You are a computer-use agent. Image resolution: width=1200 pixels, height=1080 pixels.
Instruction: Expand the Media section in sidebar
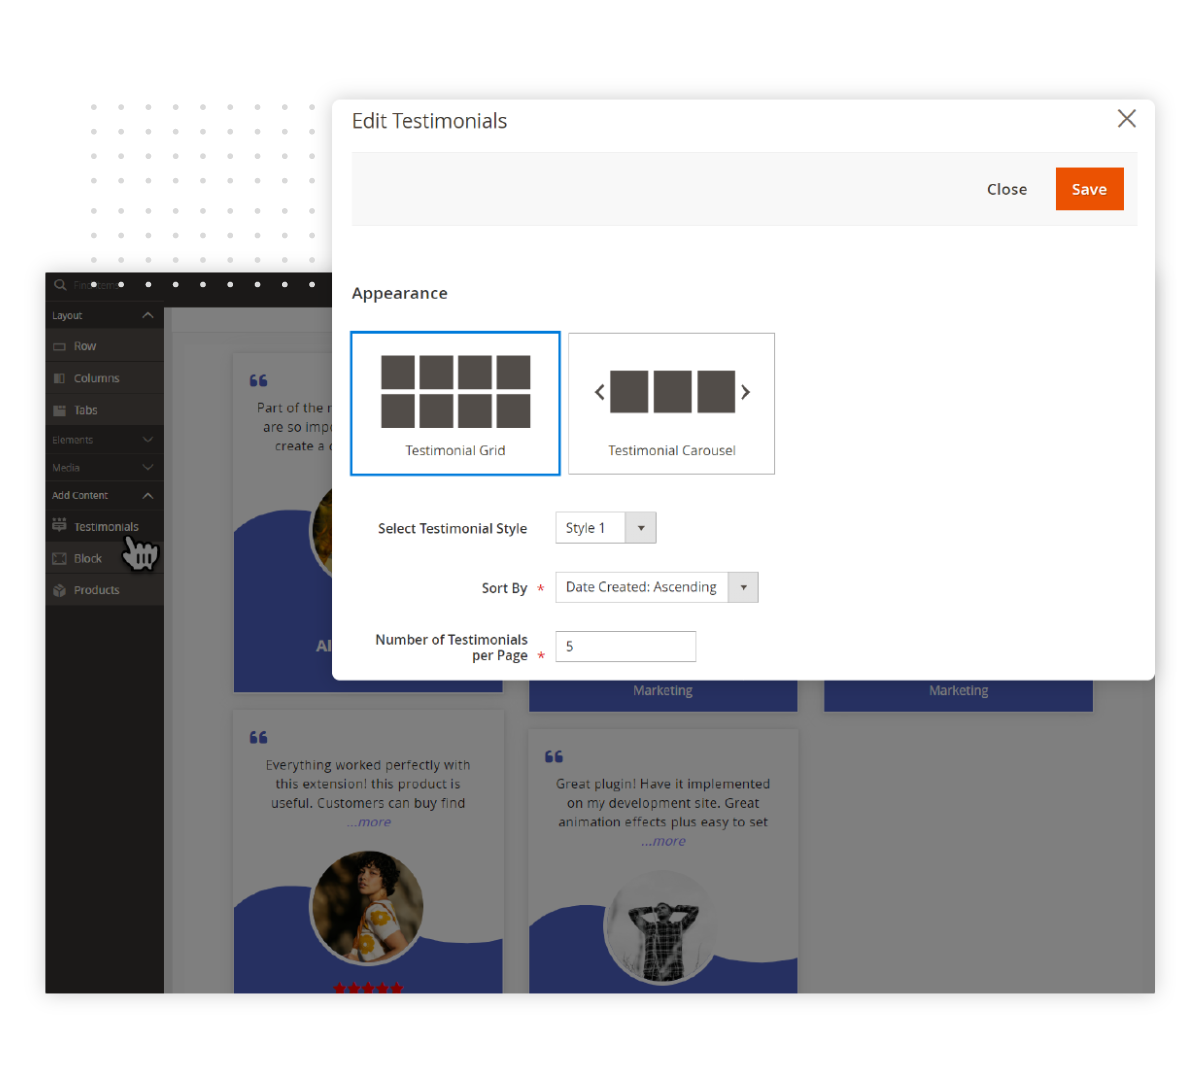pyautogui.click(x=149, y=467)
